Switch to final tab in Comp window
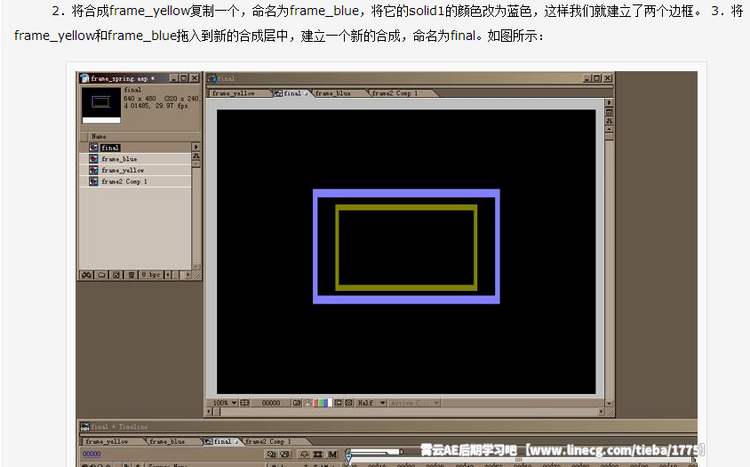The width and height of the screenshot is (750, 467). tap(291, 93)
